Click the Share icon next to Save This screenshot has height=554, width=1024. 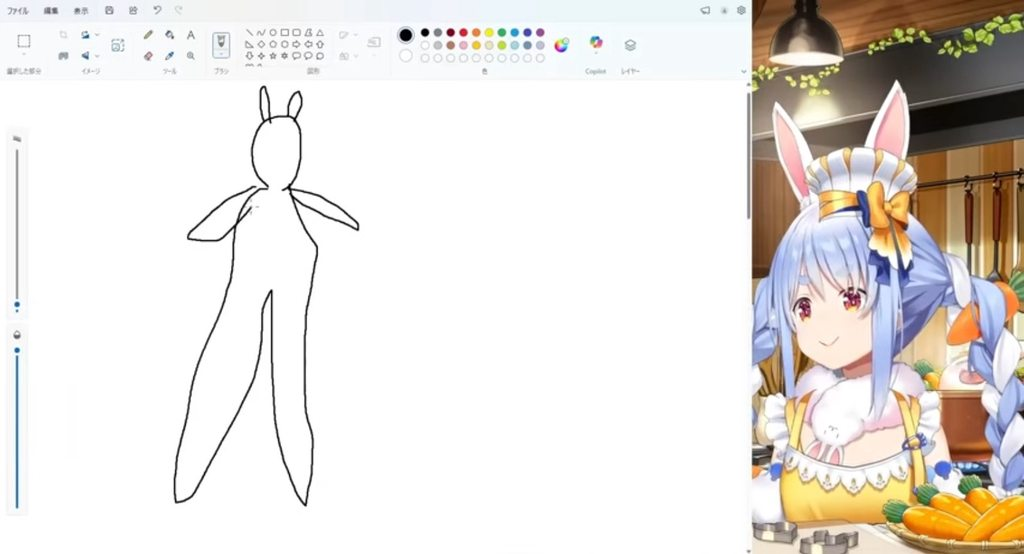[133, 10]
